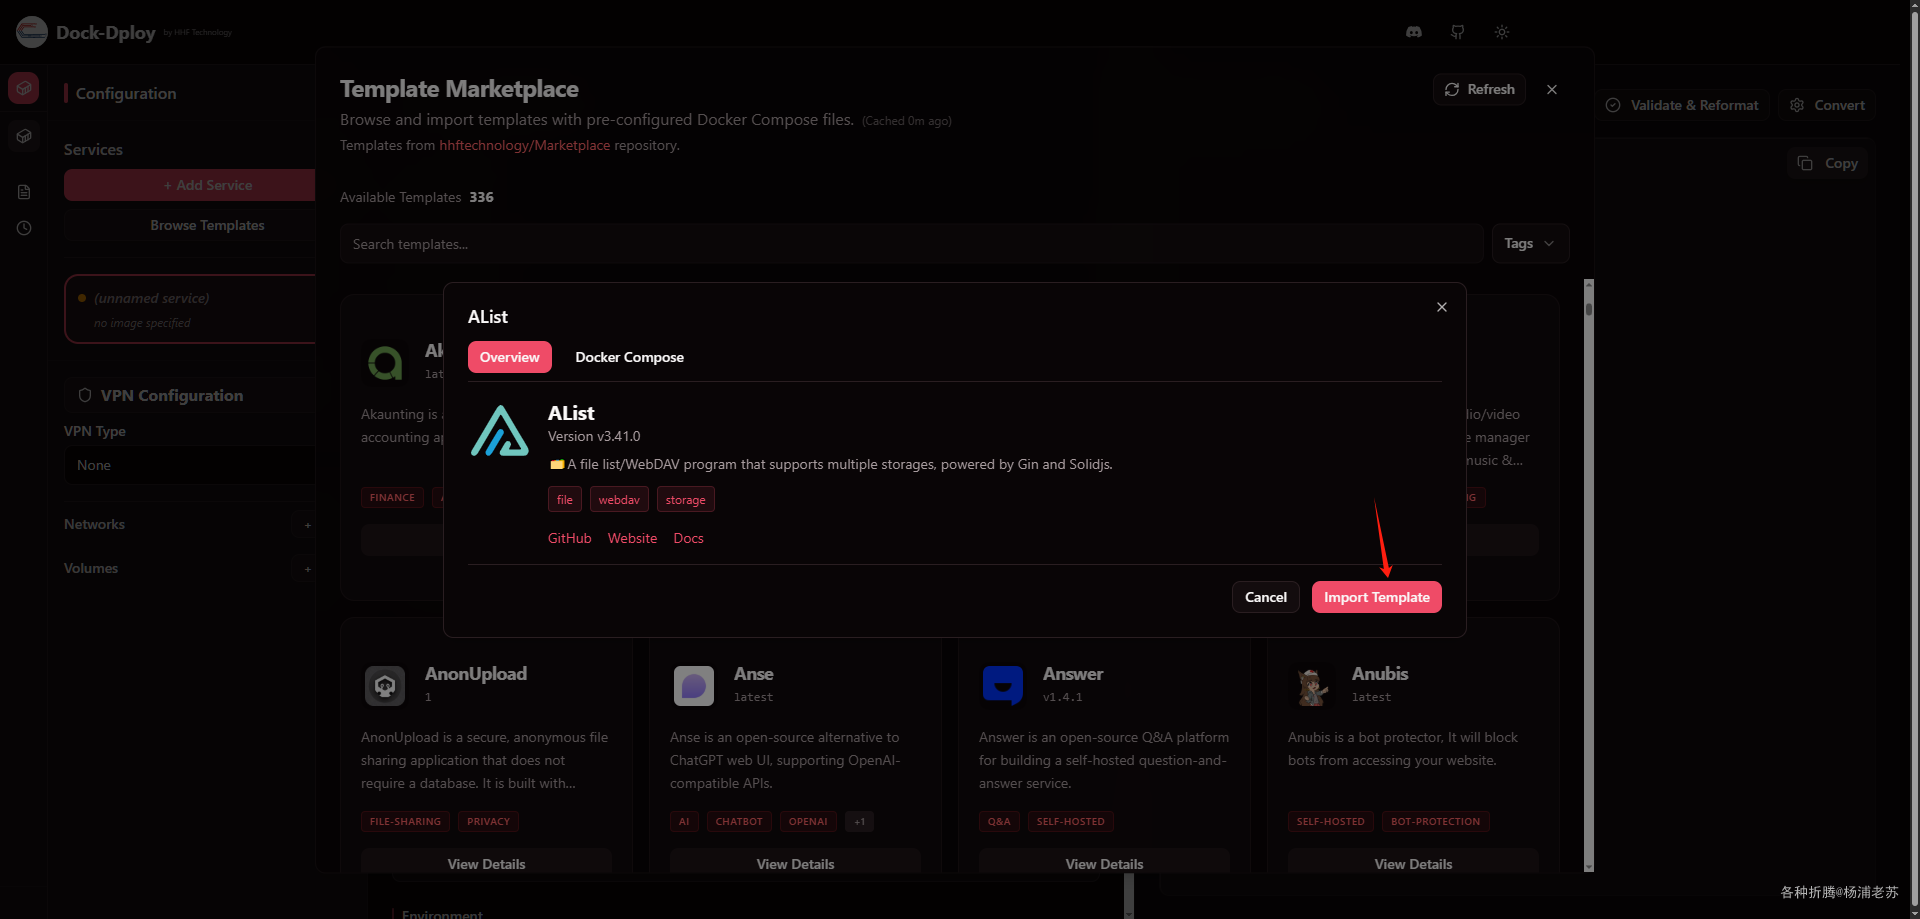Add a new network with plus icon

(x=307, y=525)
